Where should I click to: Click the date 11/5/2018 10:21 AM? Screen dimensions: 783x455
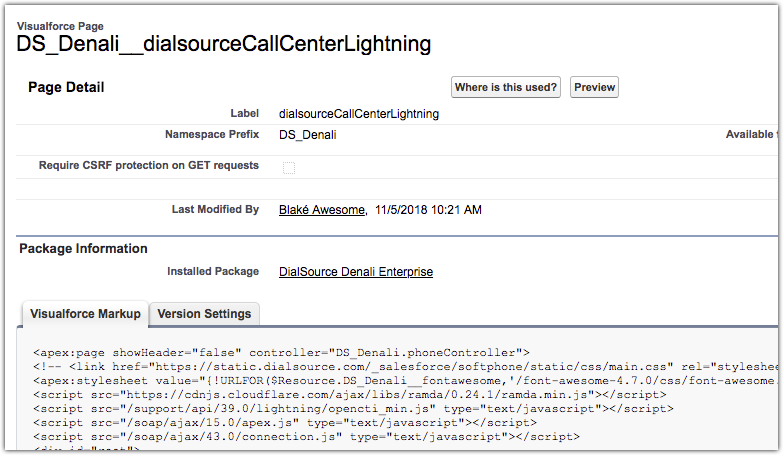tap(428, 210)
